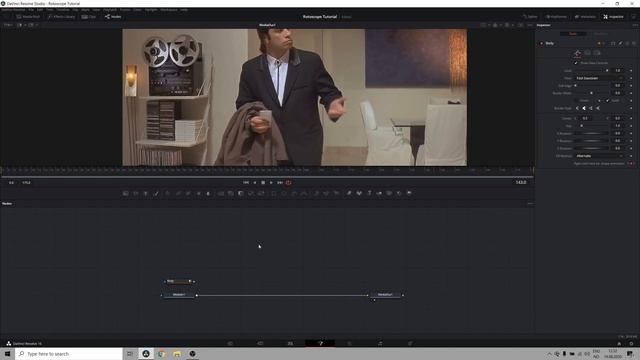
Task: Open the File menu
Action: (31, 9)
